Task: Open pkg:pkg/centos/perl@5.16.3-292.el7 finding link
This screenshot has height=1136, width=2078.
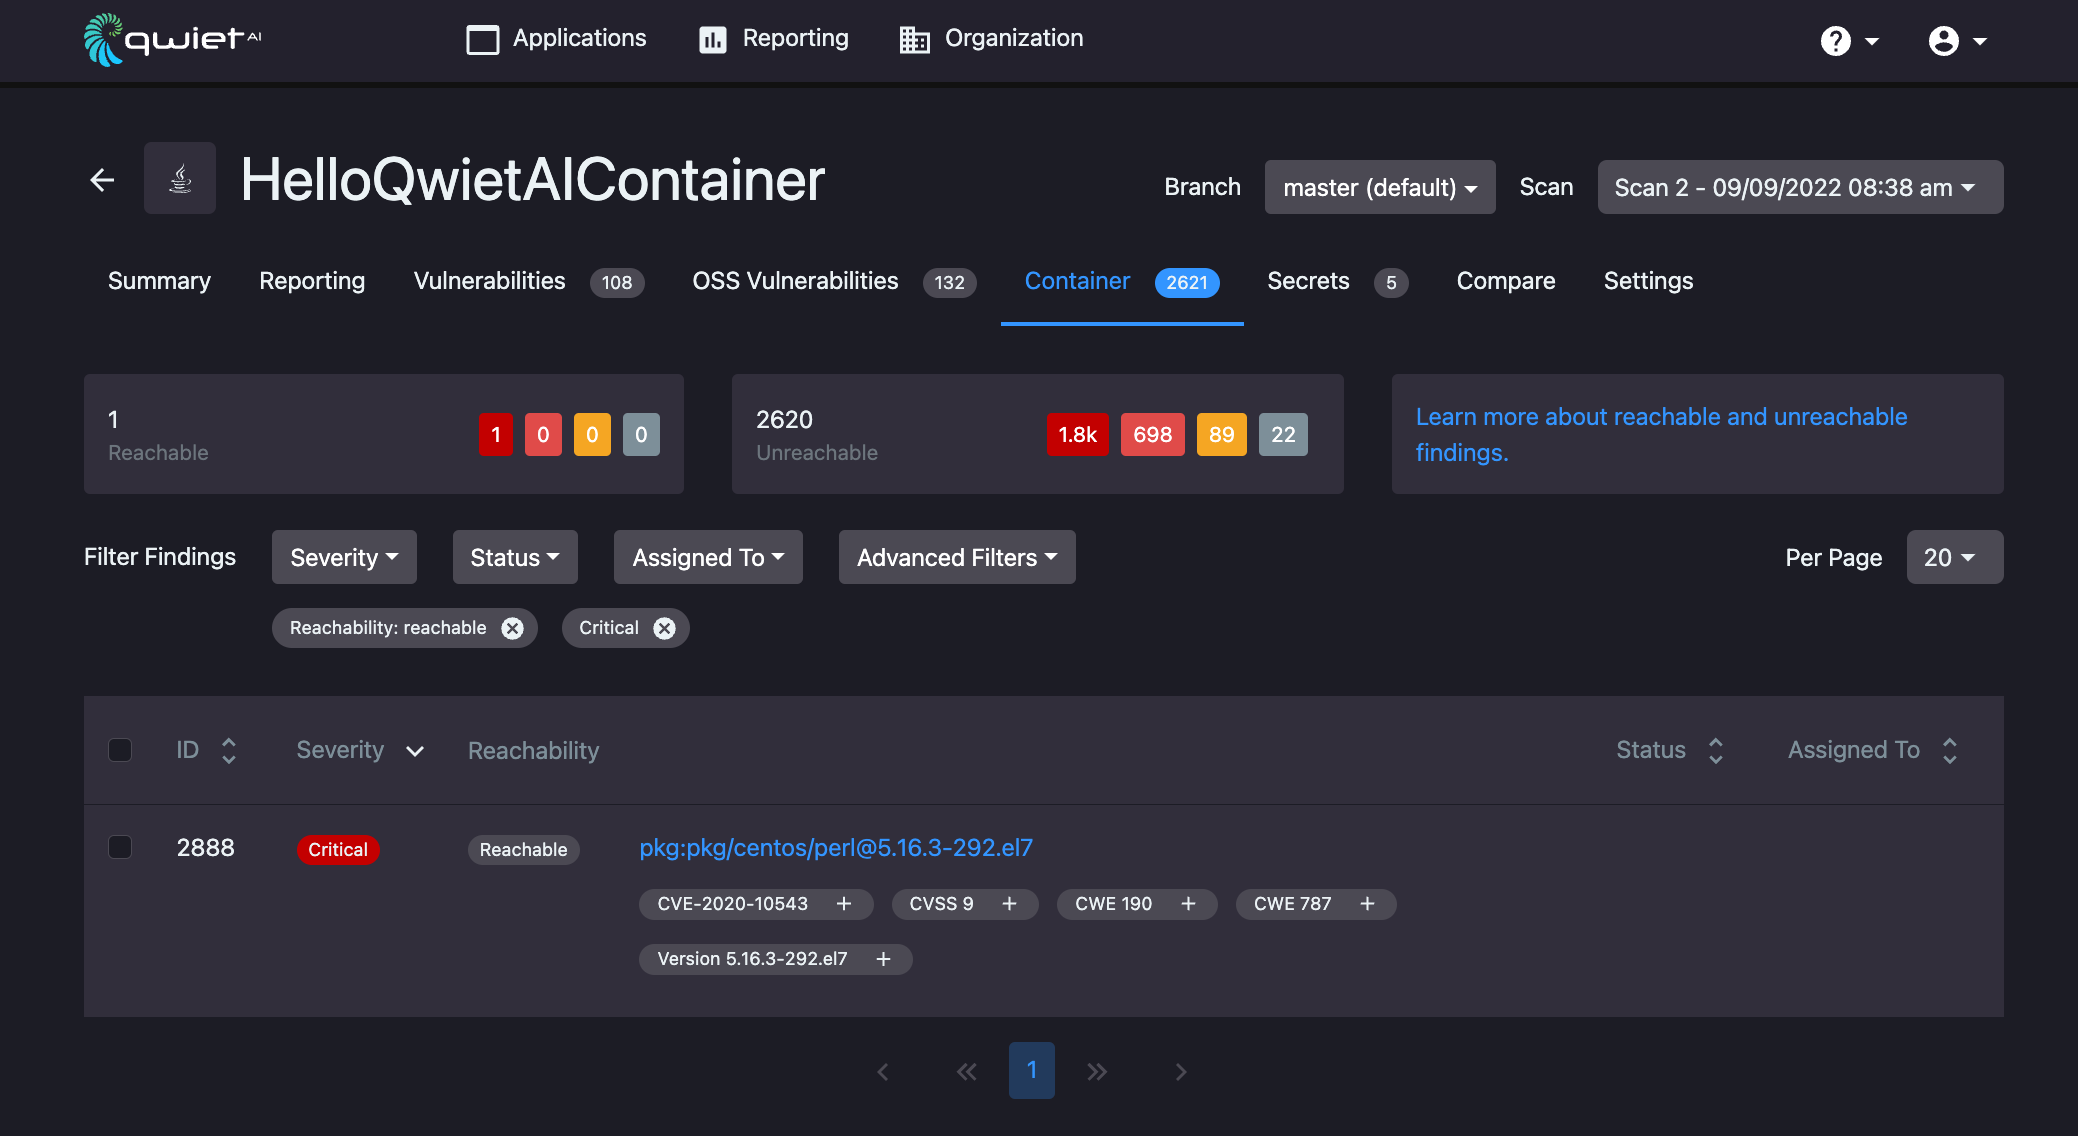Action: (836, 848)
